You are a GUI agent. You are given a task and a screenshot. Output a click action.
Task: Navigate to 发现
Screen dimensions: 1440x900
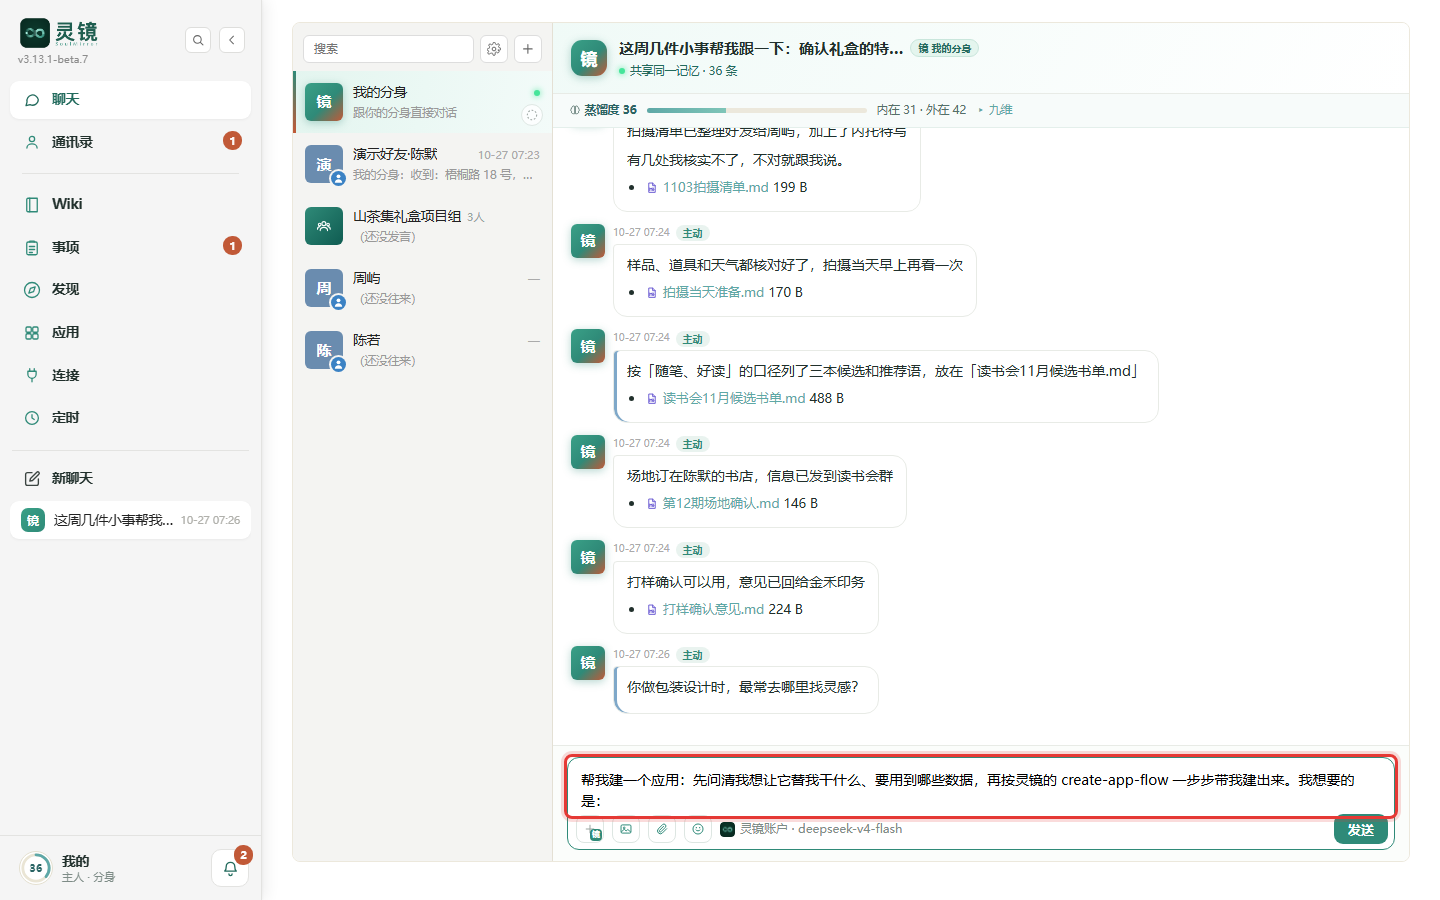(x=130, y=289)
